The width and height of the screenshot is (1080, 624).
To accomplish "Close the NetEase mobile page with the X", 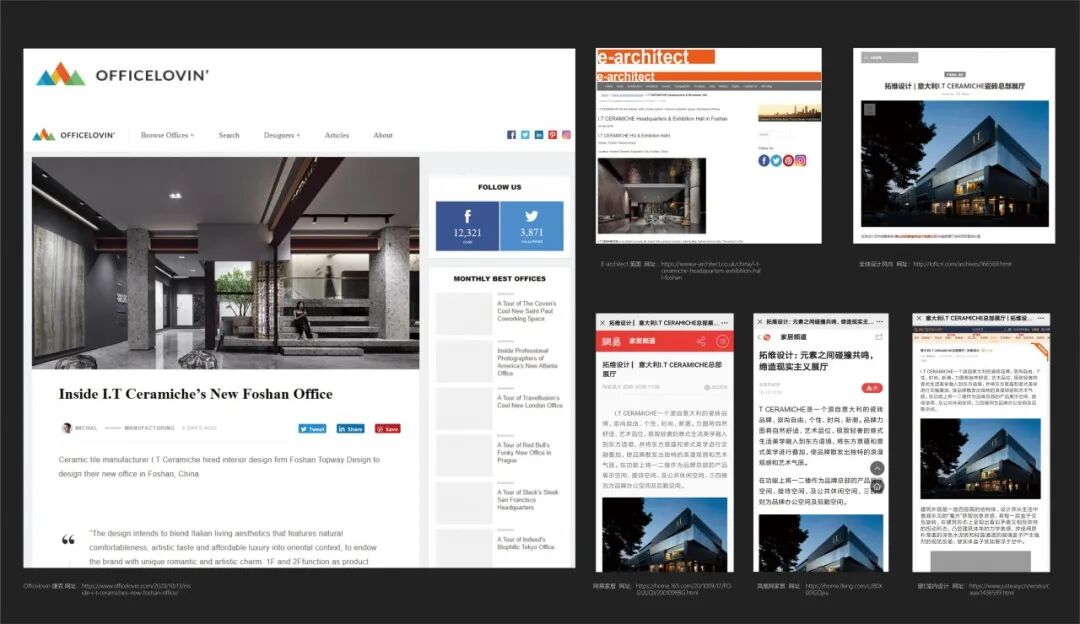I will click(x=602, y=322).
